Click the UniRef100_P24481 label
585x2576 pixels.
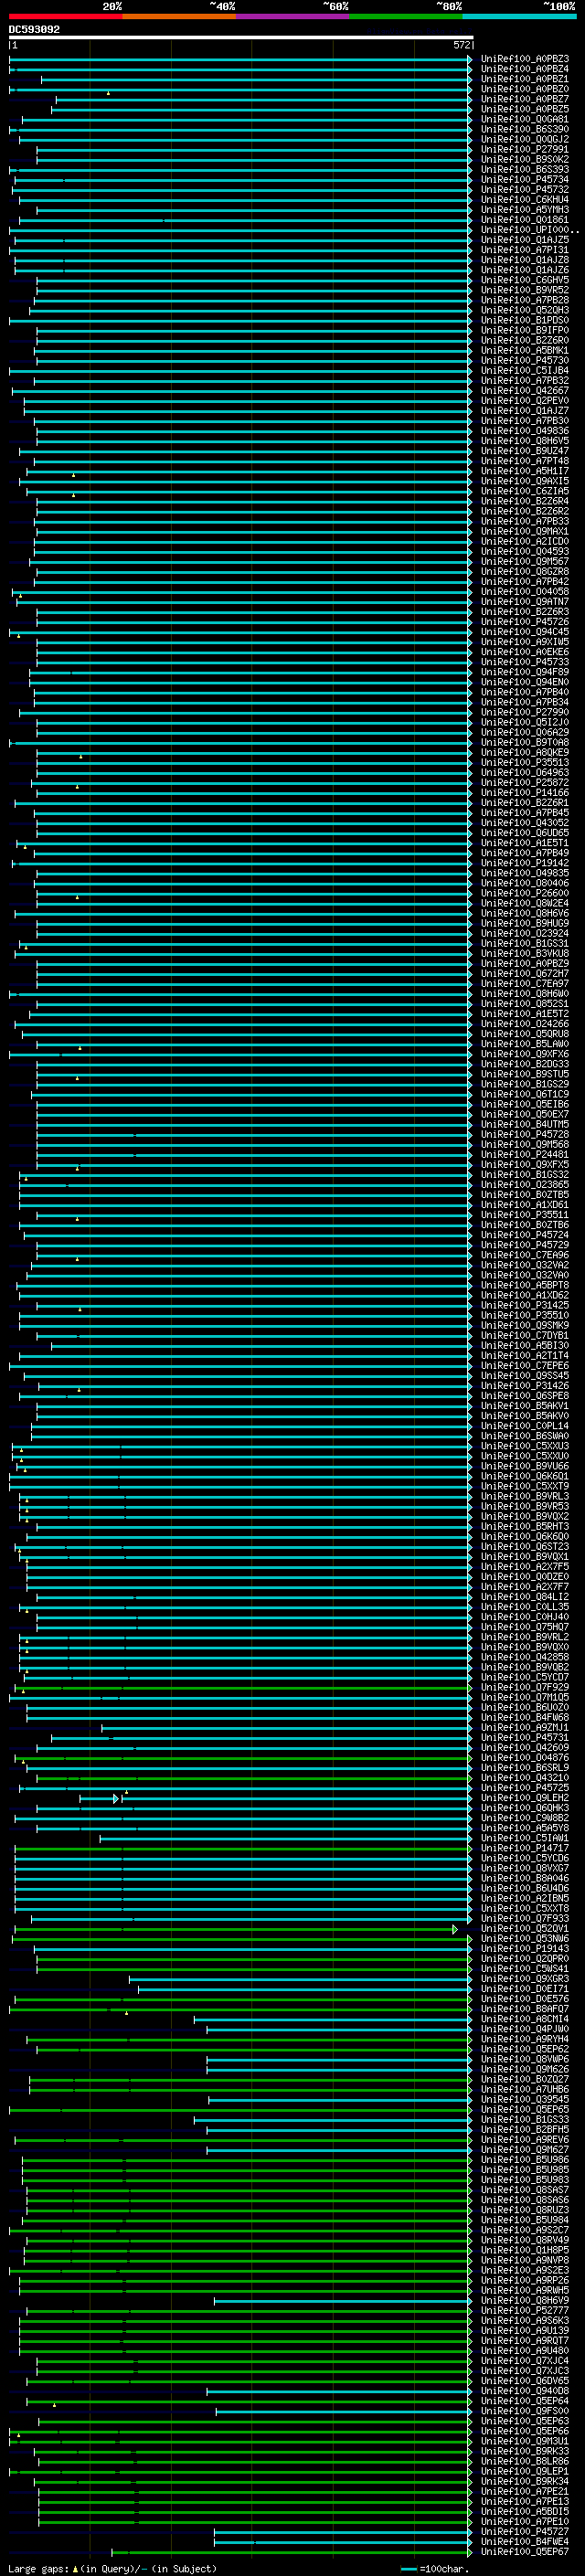tap(525, 1155)
